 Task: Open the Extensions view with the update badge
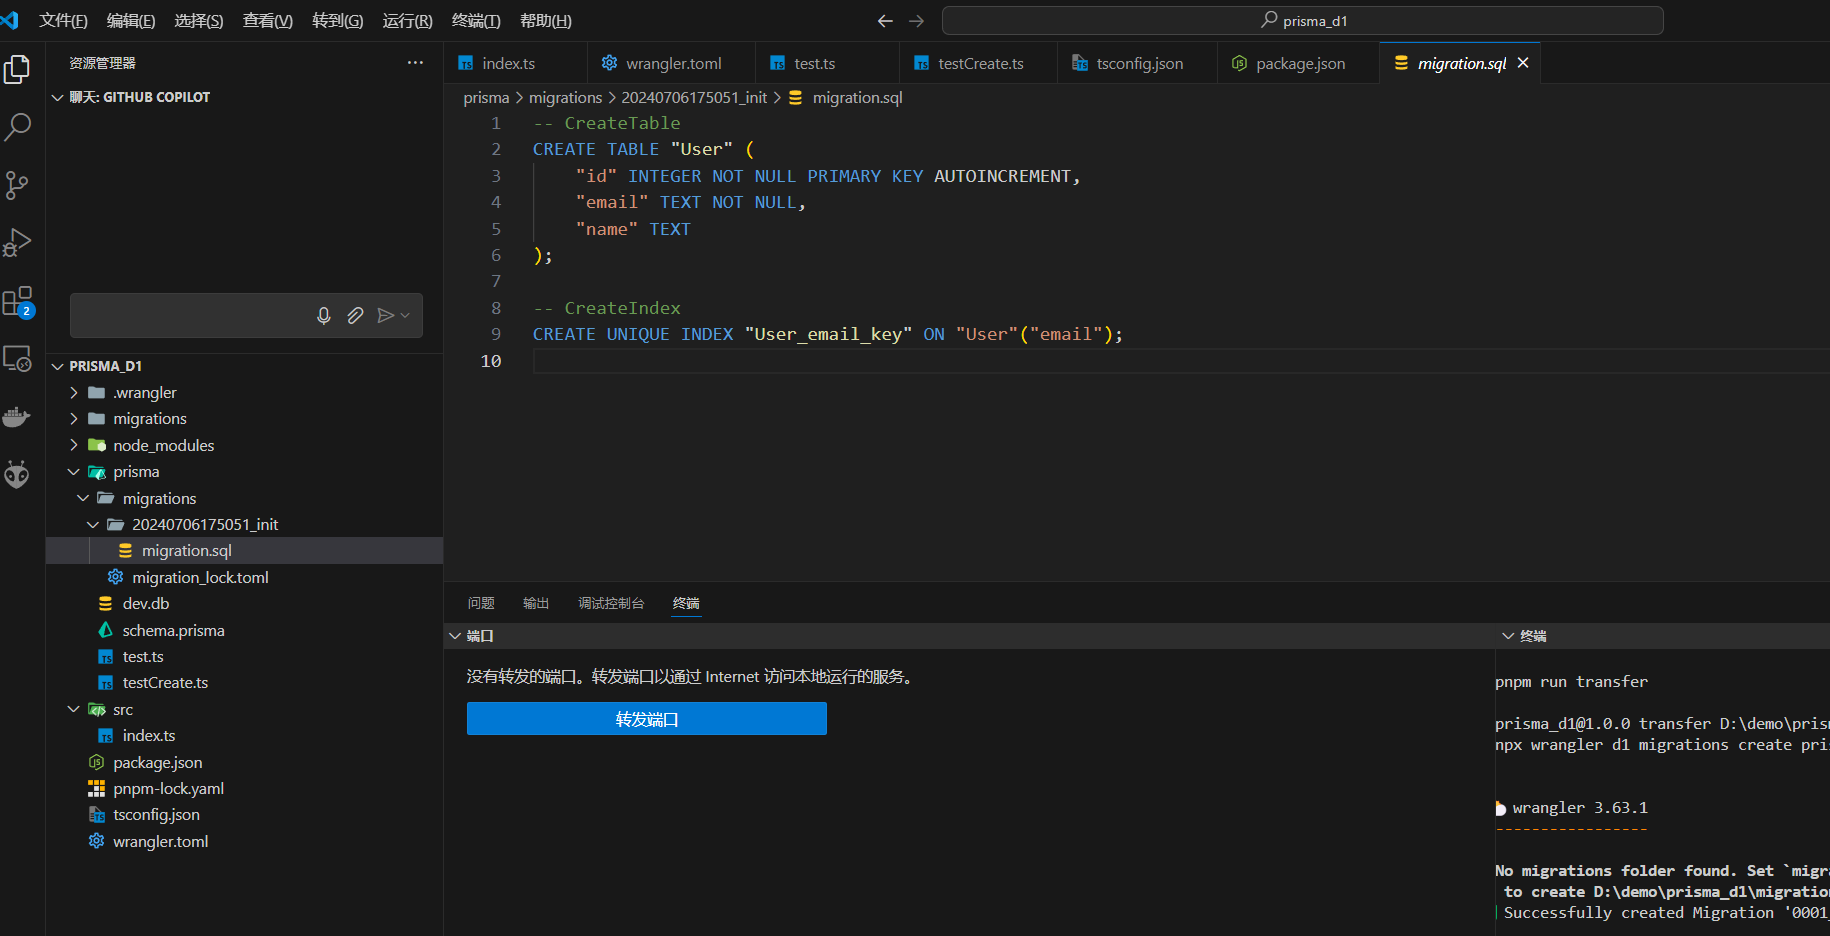coord(18,301)
